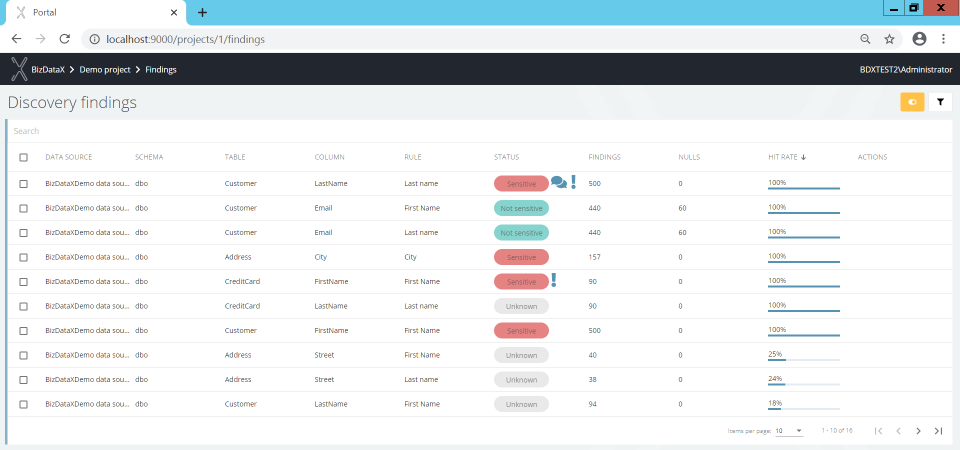Image resolution: width=960 pixels, height=450 pixels.
Task: Open Unknown status on Street First Name row
Action: click(522, 355)
